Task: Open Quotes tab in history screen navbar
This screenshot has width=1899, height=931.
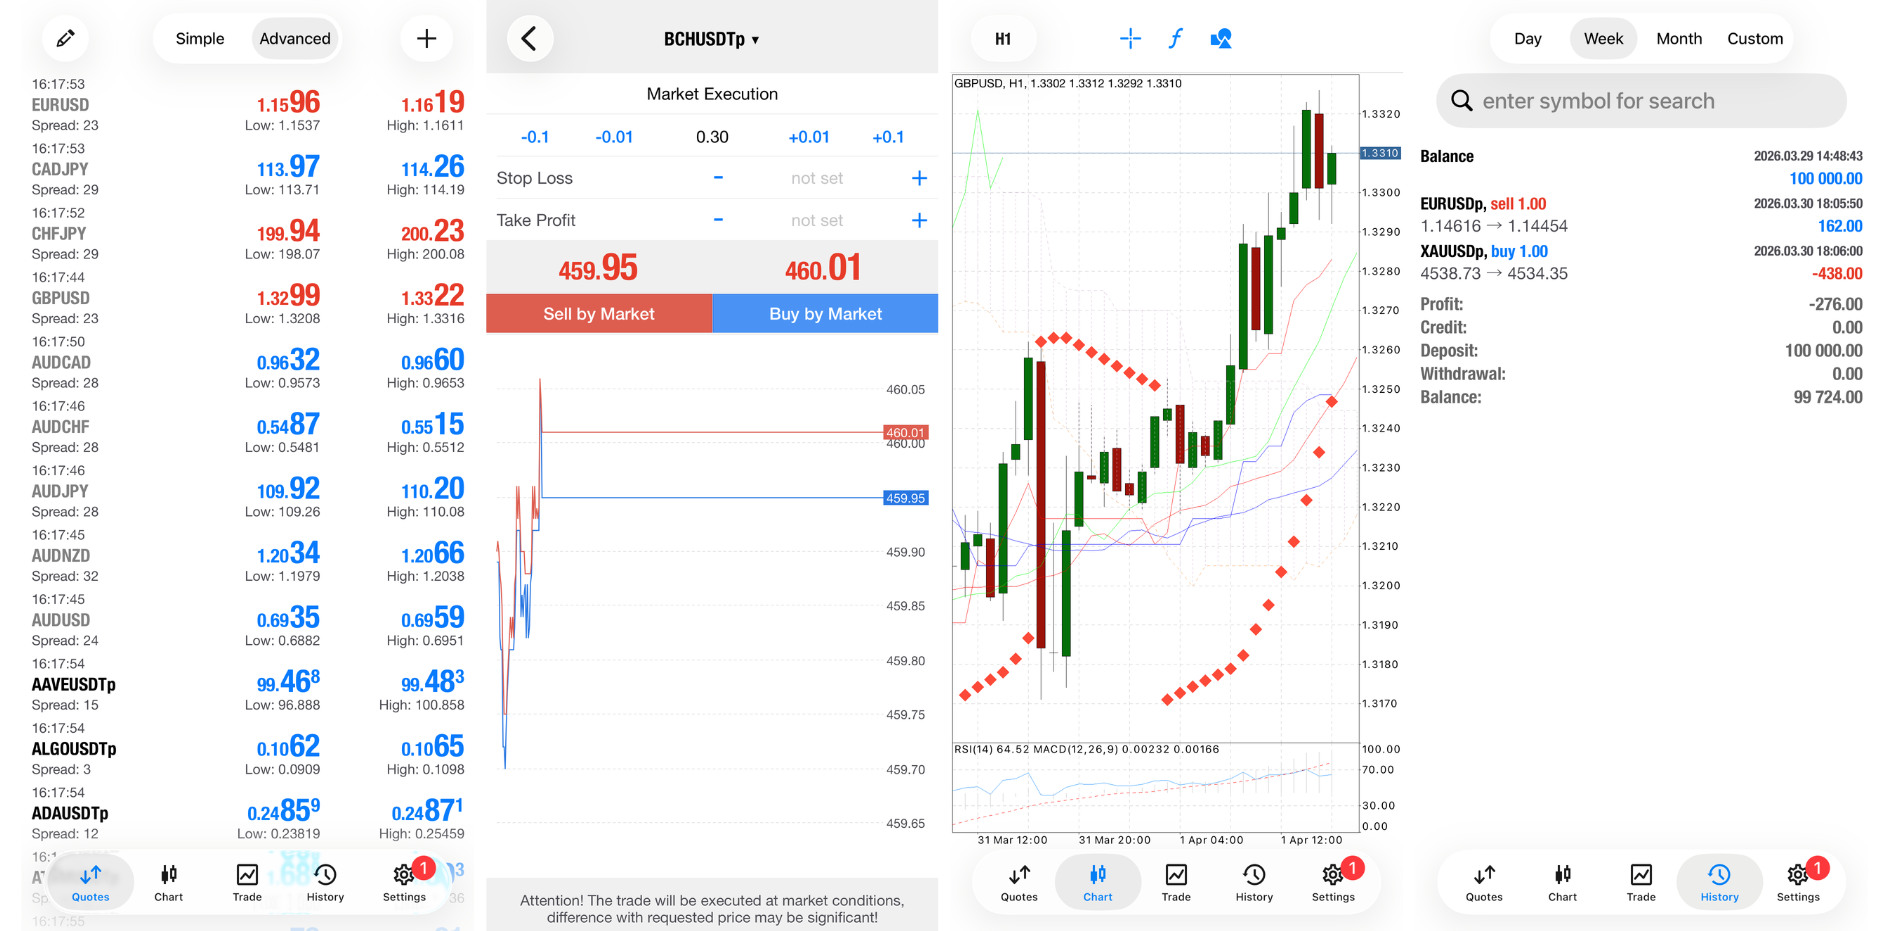Action: [1484, 883]
